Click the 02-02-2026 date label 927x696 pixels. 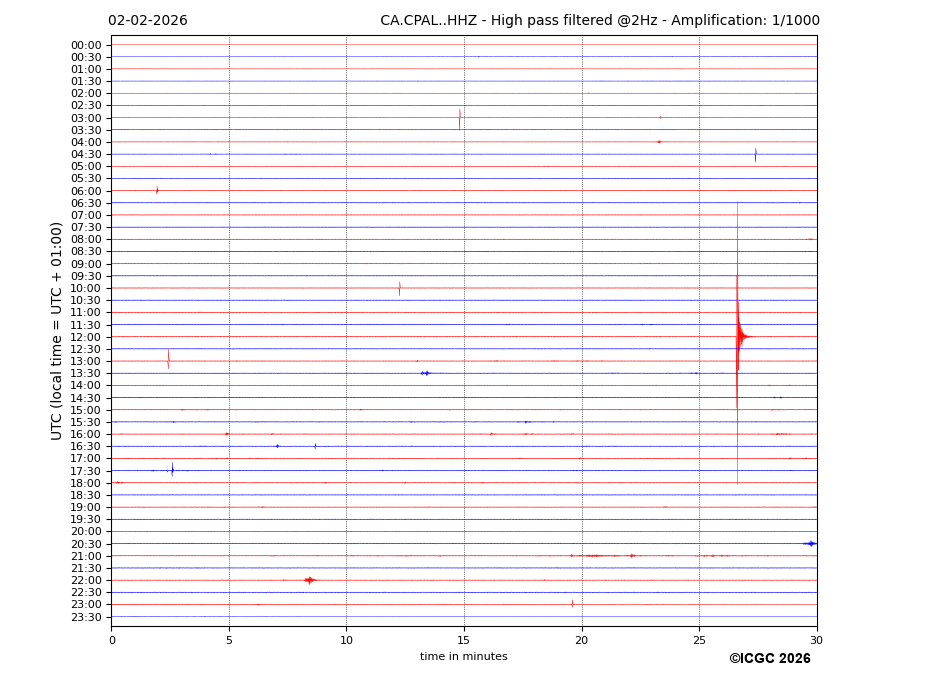148,21
